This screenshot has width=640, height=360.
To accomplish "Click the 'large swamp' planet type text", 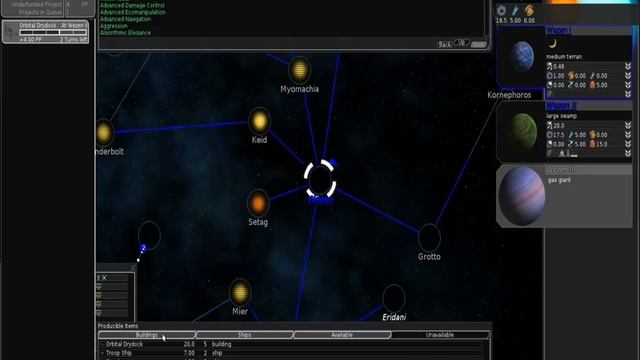I will (x=562, y=116).
